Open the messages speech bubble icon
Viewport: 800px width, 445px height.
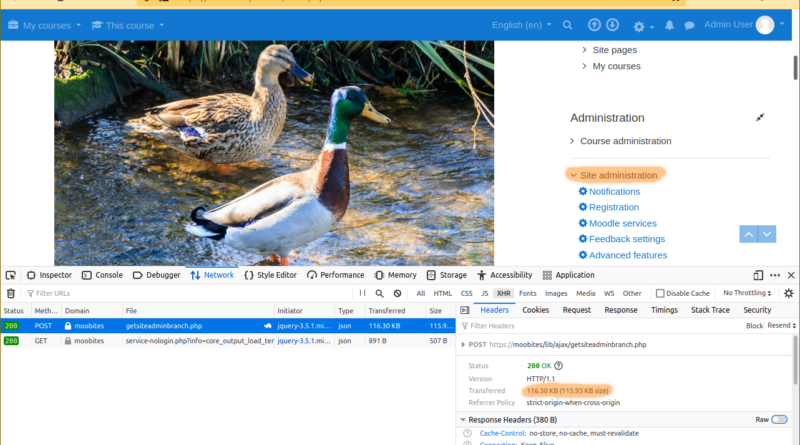click(x=689, y=26)
